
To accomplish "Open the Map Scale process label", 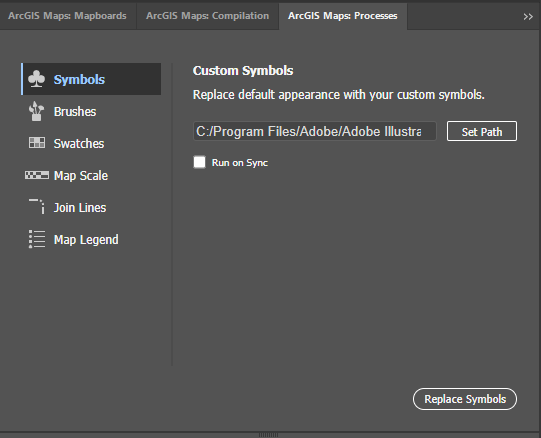I will click(81, 176).
